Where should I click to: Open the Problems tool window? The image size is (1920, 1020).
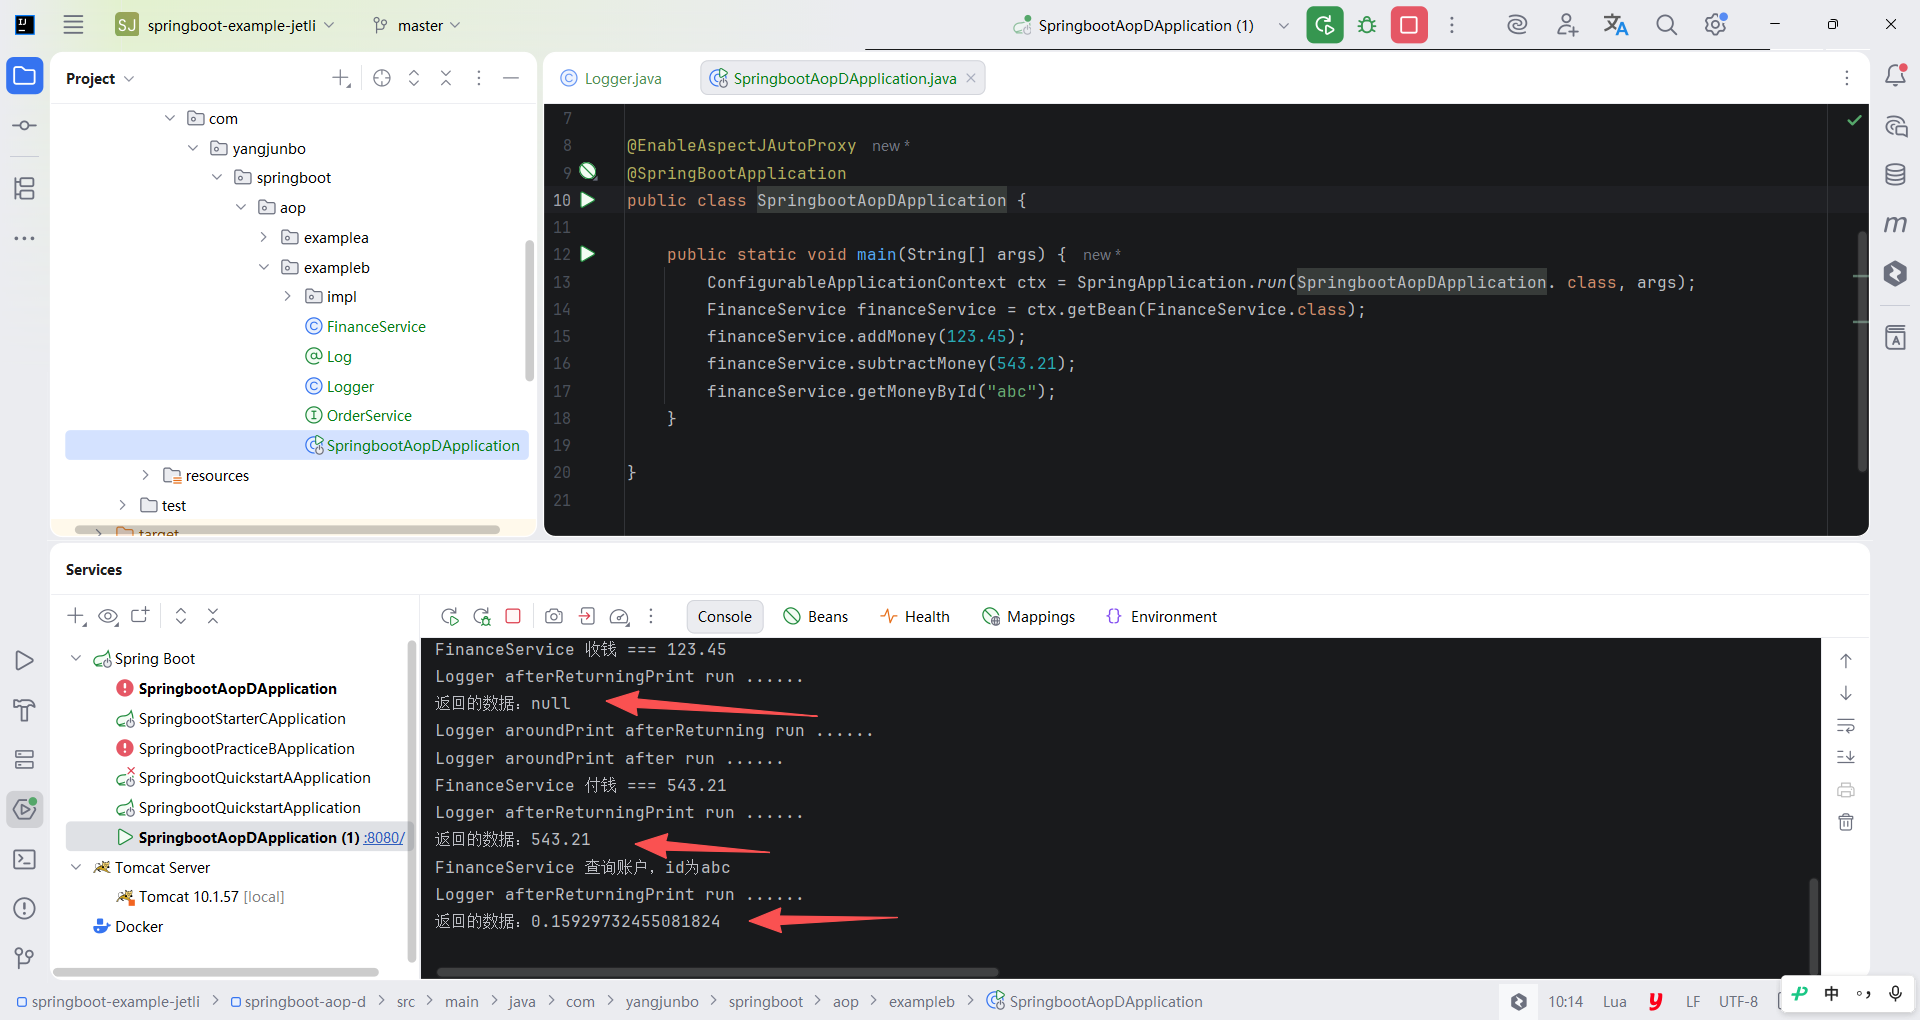[x=25, y=908]
